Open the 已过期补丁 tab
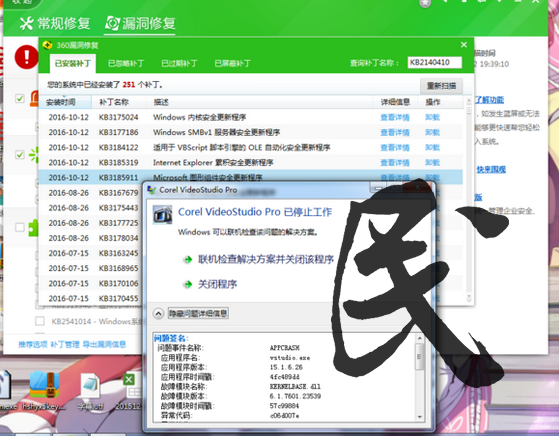This screenshot has width=559, height=438. click(179, 63)
